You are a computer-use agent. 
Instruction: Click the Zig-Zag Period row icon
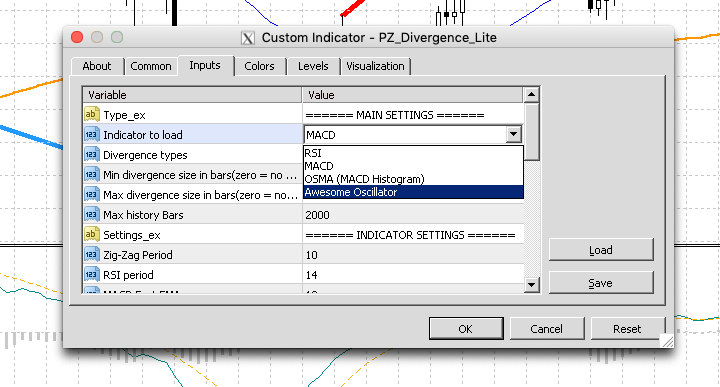click(x=91, y=254)
